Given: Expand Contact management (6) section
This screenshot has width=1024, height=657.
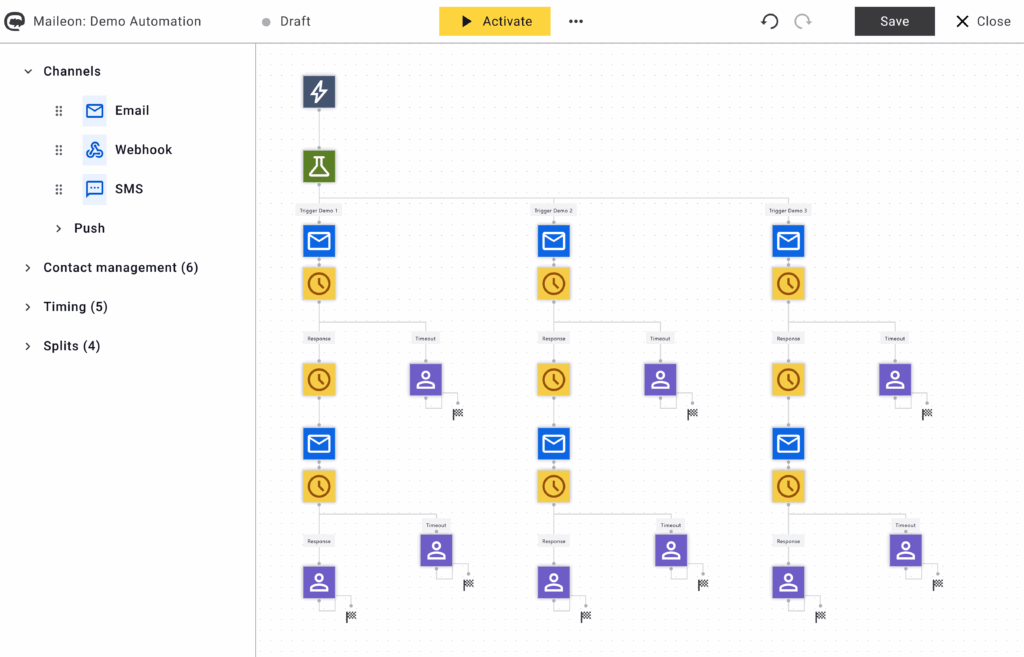Looking at the screenshot, I should [28, 268].
